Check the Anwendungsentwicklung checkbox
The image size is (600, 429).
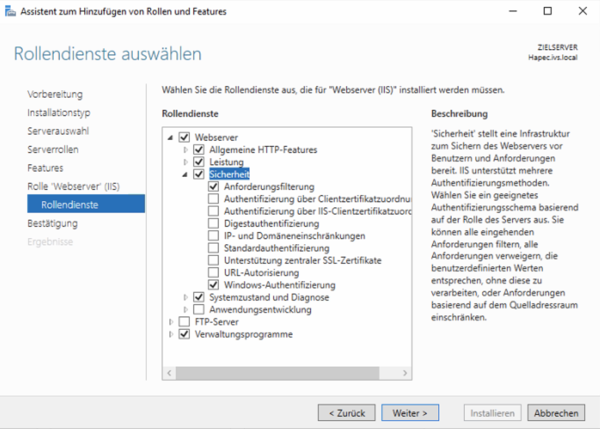click(199, 309)
